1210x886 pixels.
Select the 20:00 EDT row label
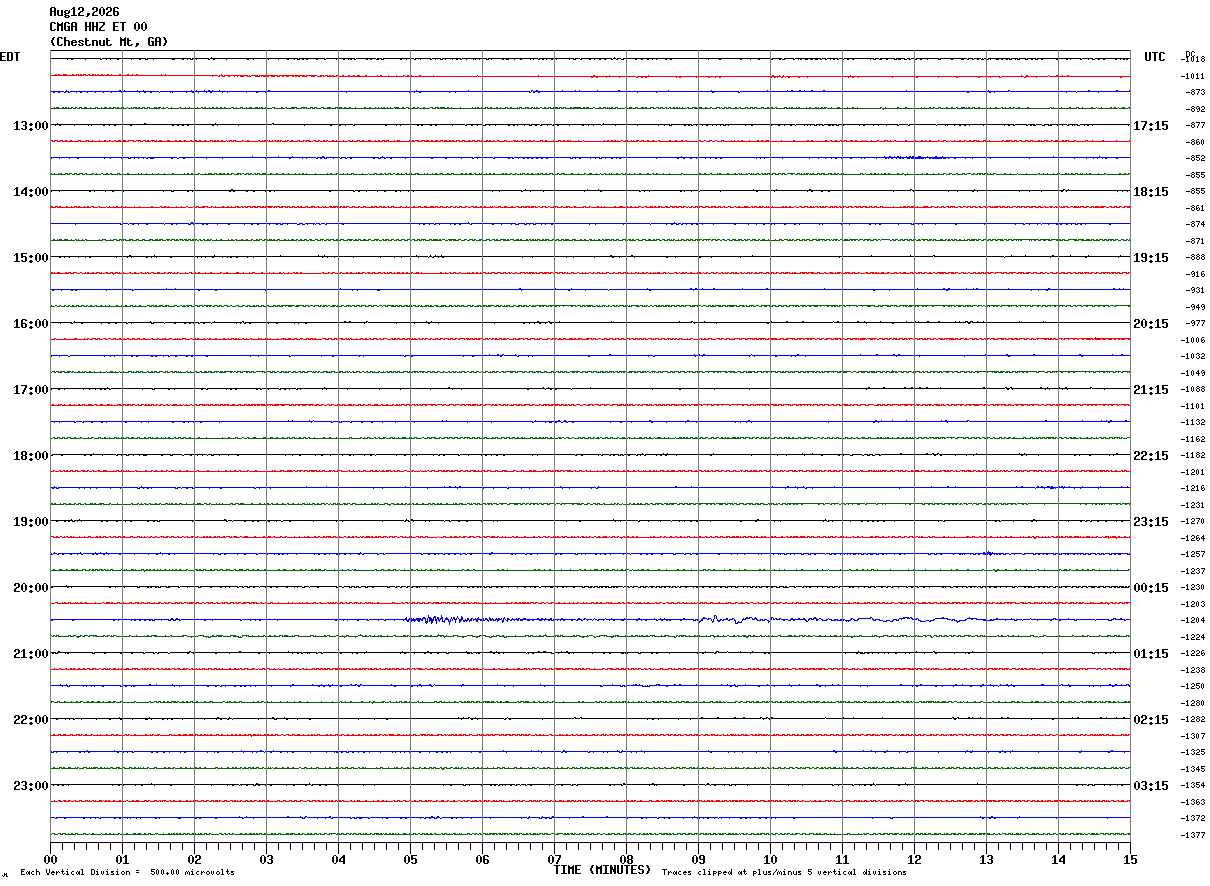pos(30,588)
